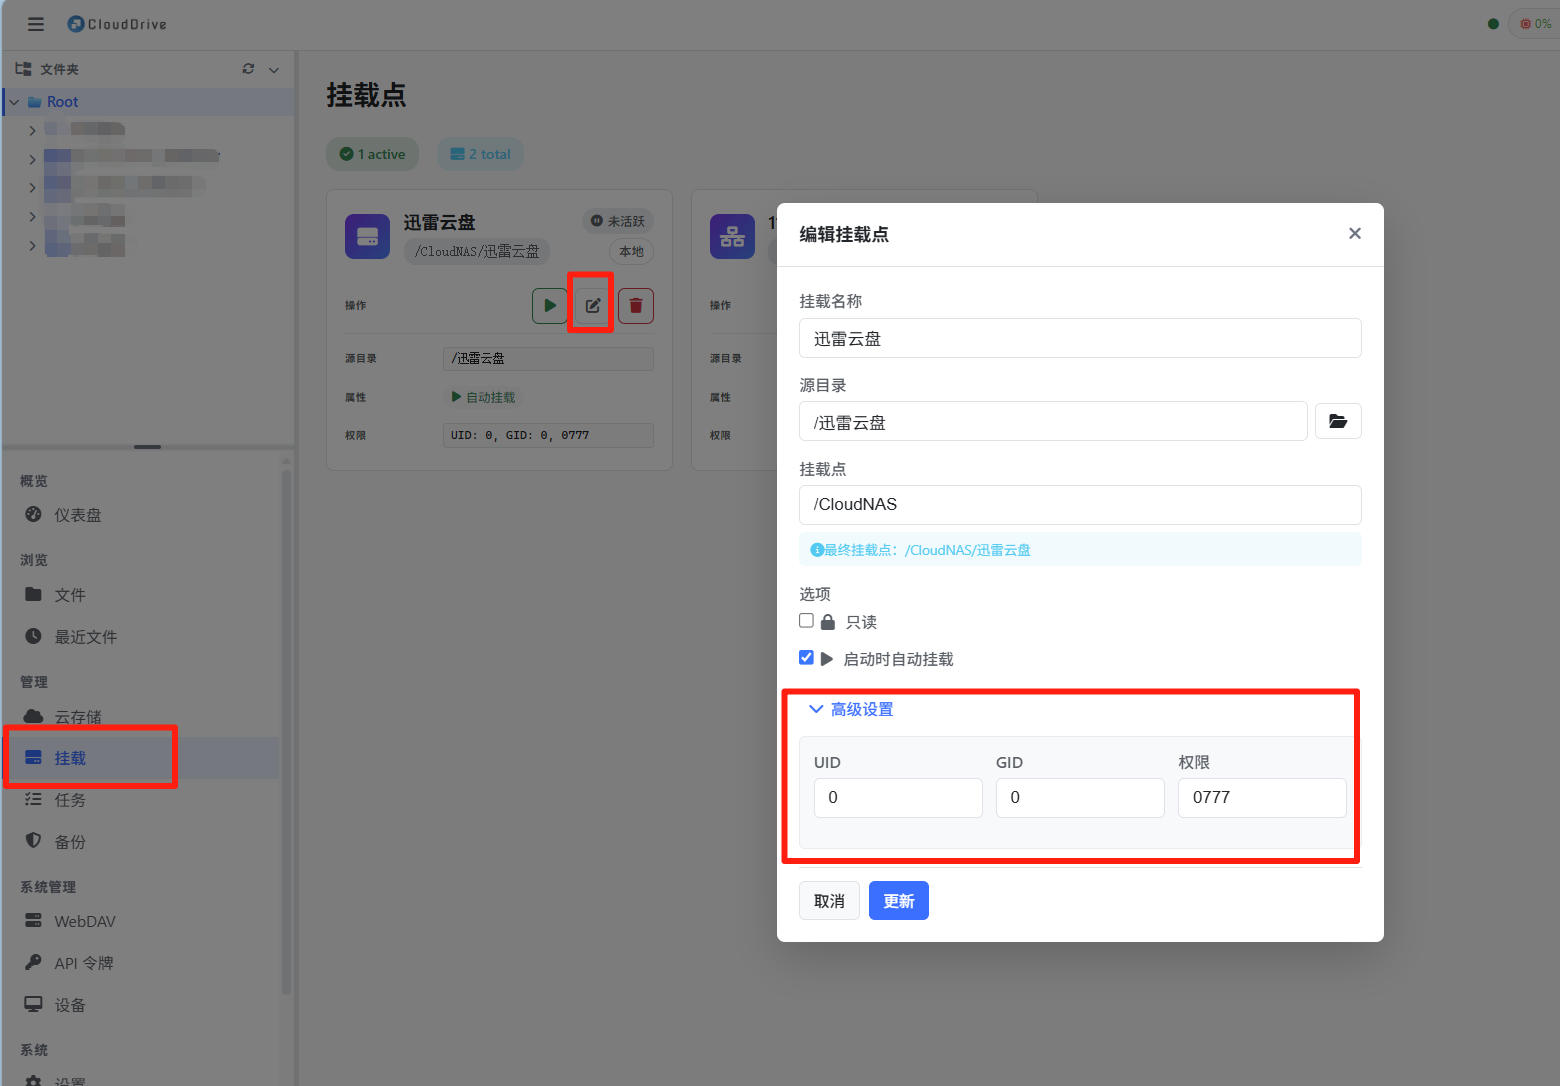This screenshot has width=1560, height=1086.
Task: Delete mount with red trash icon
Action: pos(636,305)
